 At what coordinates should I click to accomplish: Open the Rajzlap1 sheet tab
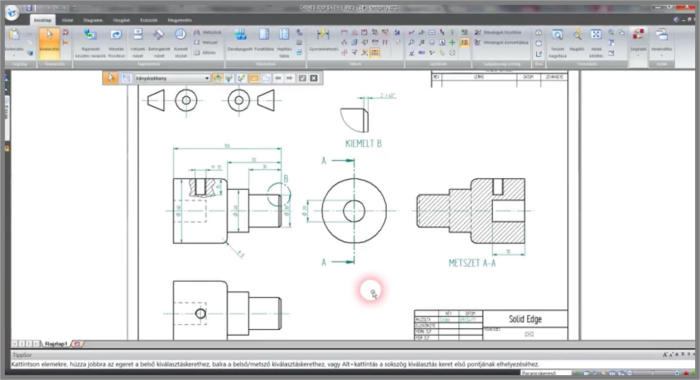coord(56,344)
